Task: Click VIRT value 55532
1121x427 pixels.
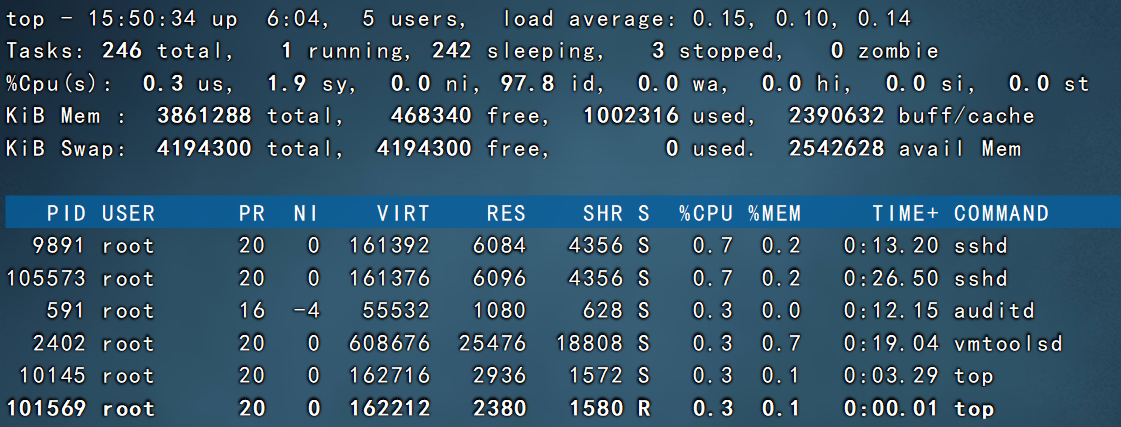Action: (x=396, y=310)
